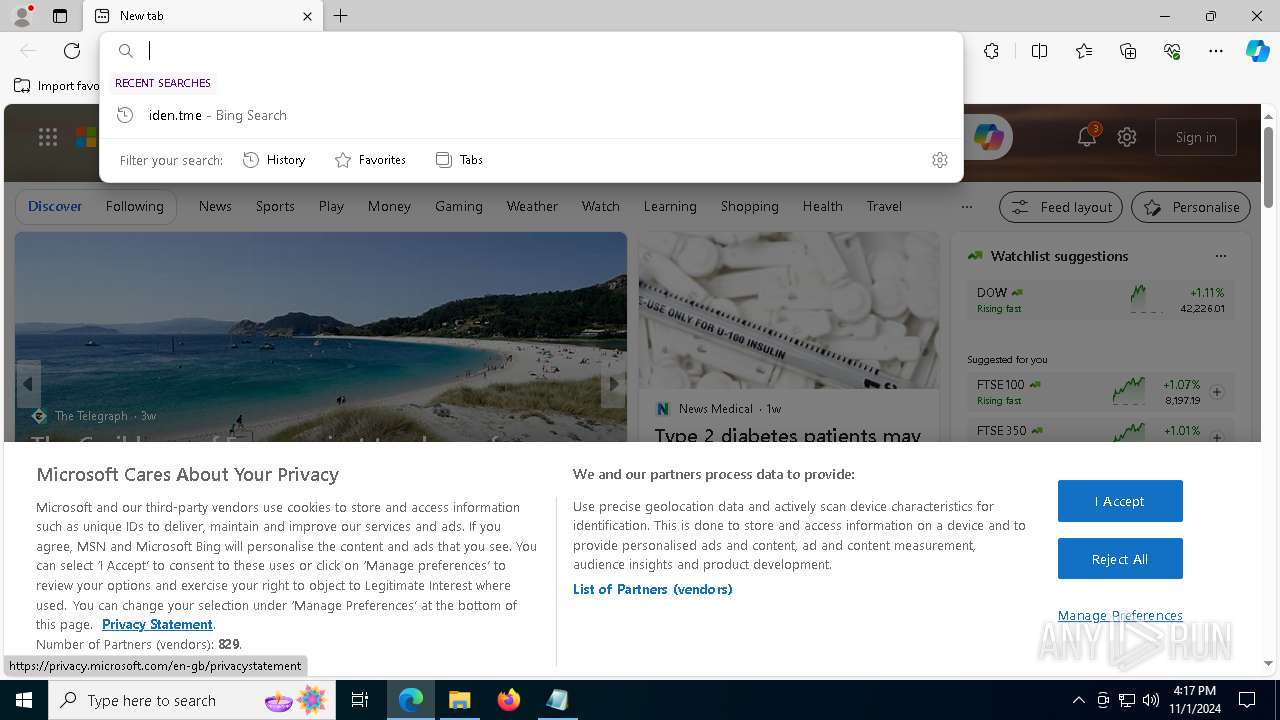Open the tab actions menu icon

coord(60,16)
